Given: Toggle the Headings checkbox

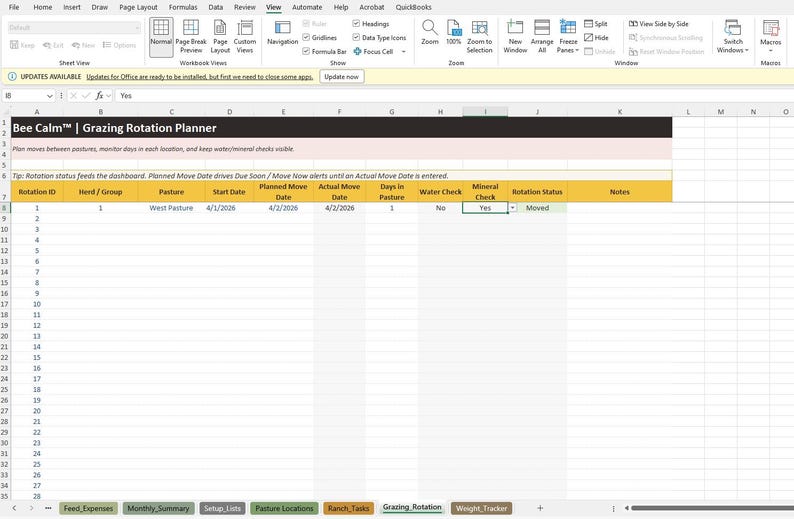Looking at the screenshot, I should click(x=356, y=24).
